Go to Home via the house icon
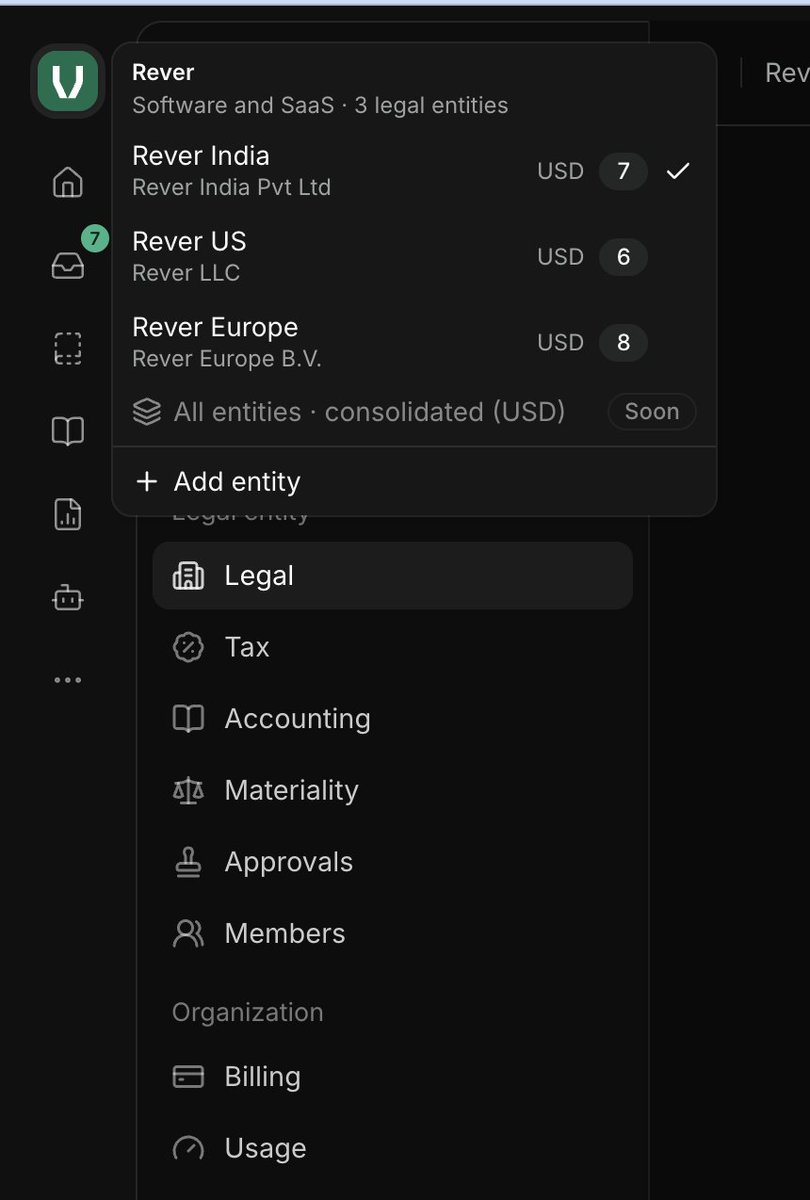 pos(68,182)
